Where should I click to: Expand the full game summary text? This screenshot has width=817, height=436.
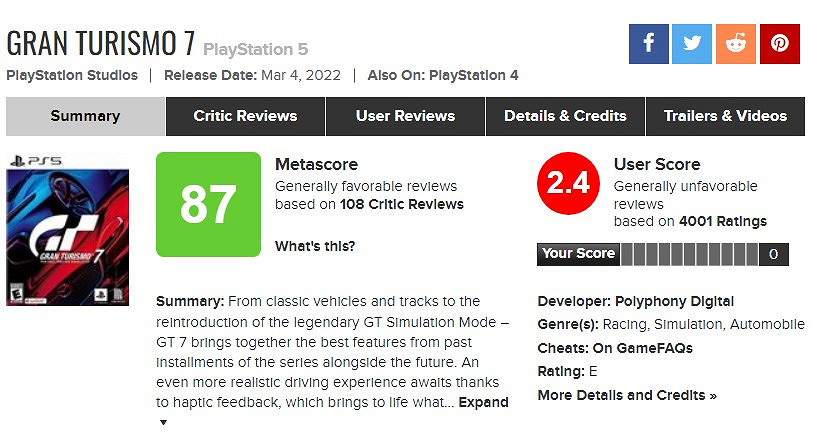click(x=484, y=402)
